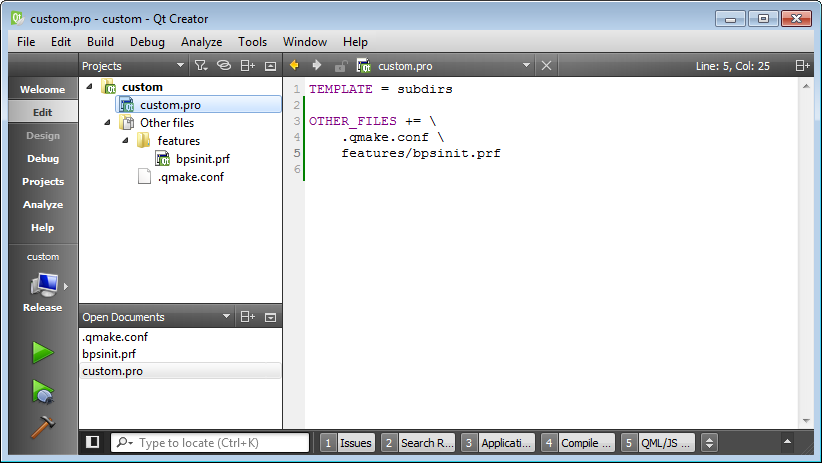Open the Debug menu
822x463 pixels.
pos(147,42)
